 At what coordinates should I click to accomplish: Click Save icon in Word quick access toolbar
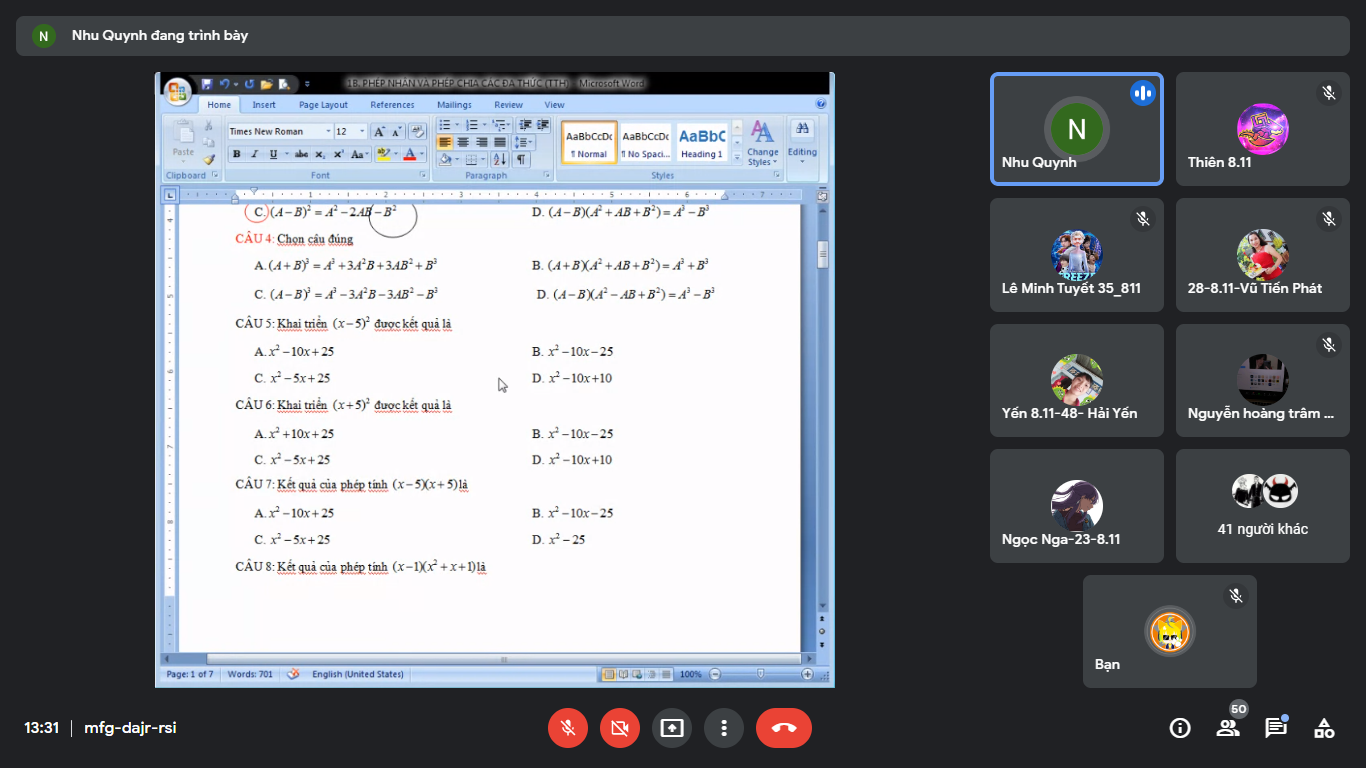[207, 84]
